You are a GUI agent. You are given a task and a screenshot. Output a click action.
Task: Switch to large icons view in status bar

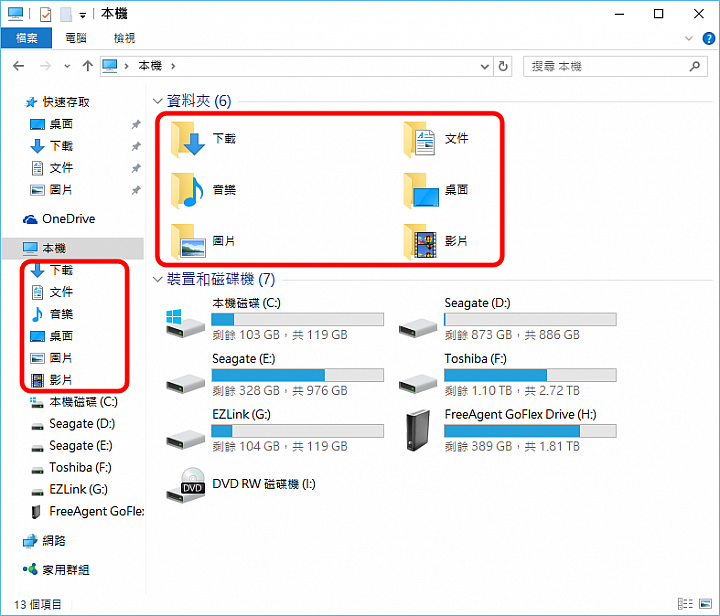click(705, 604)
